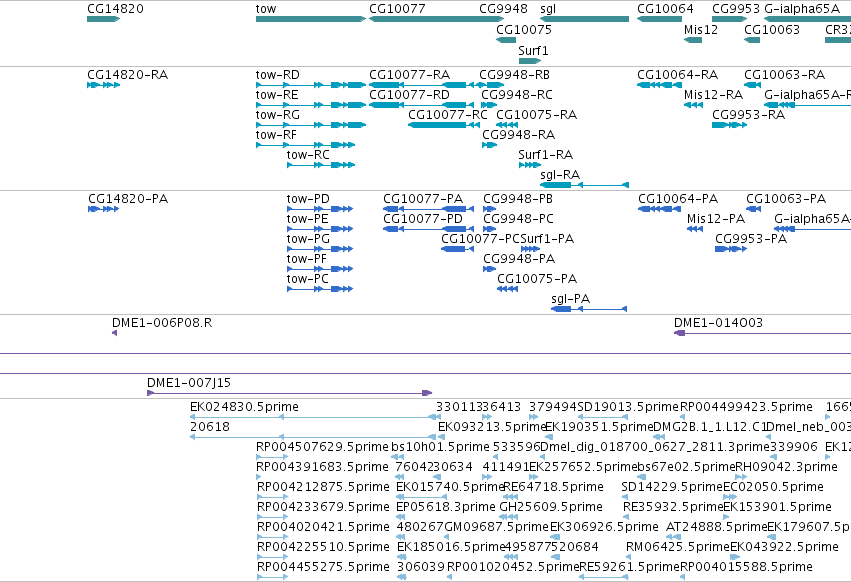Select the Mis12 gene

693,40
